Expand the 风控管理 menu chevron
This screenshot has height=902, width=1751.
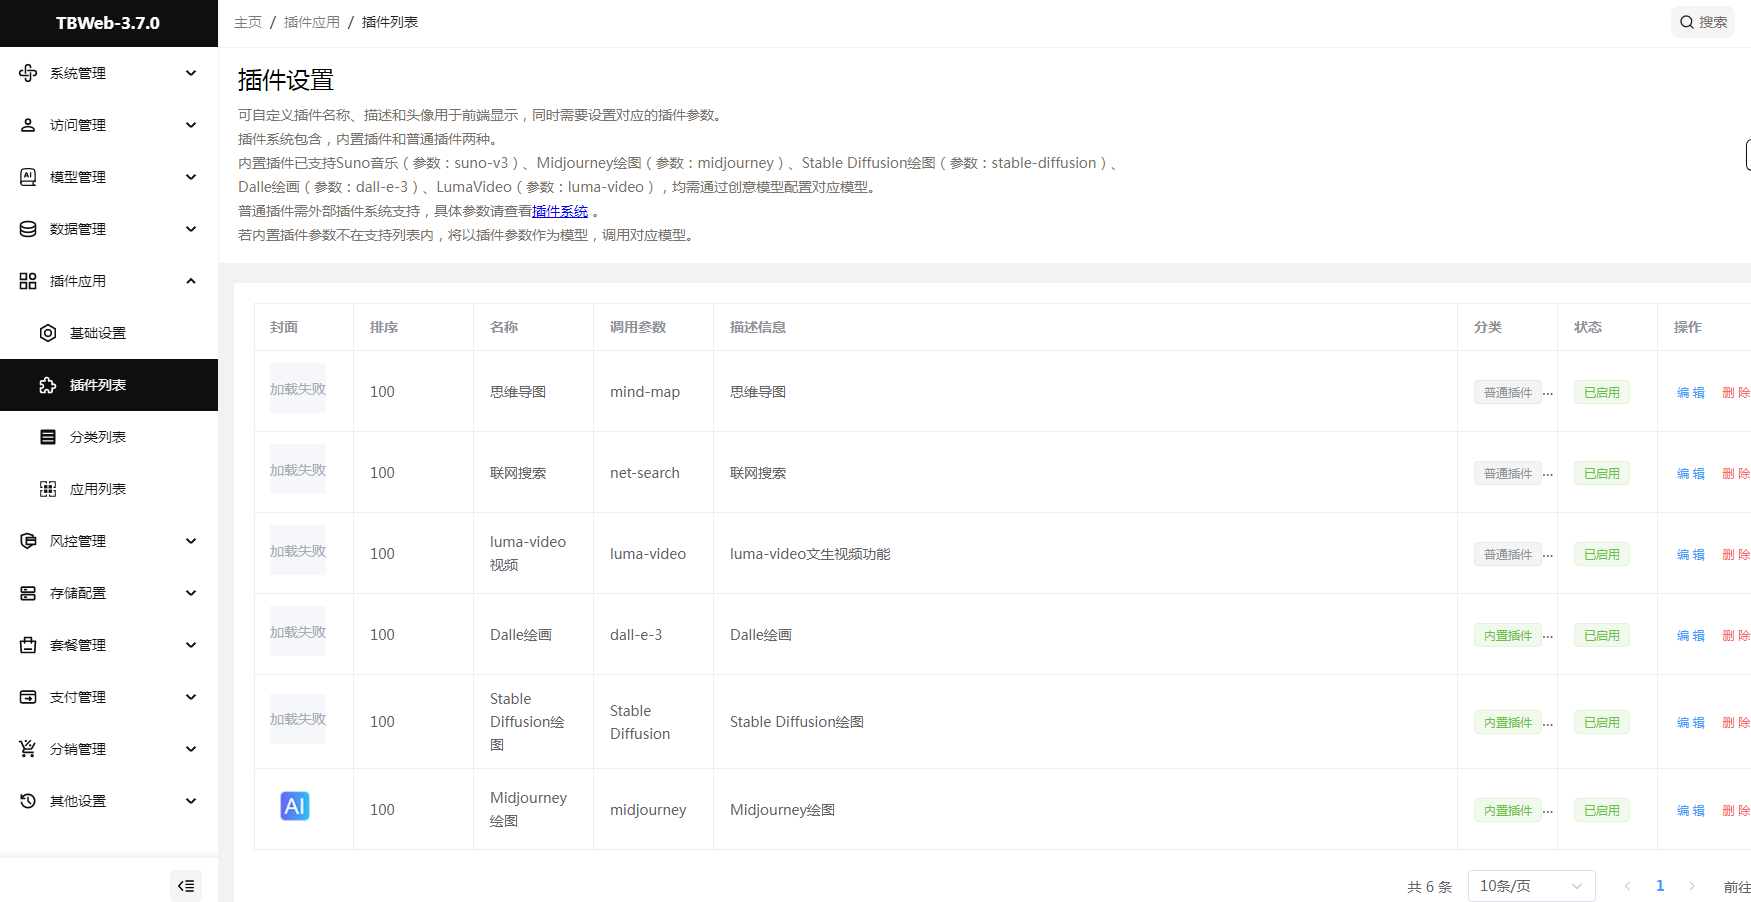click(x=191, y=541)
